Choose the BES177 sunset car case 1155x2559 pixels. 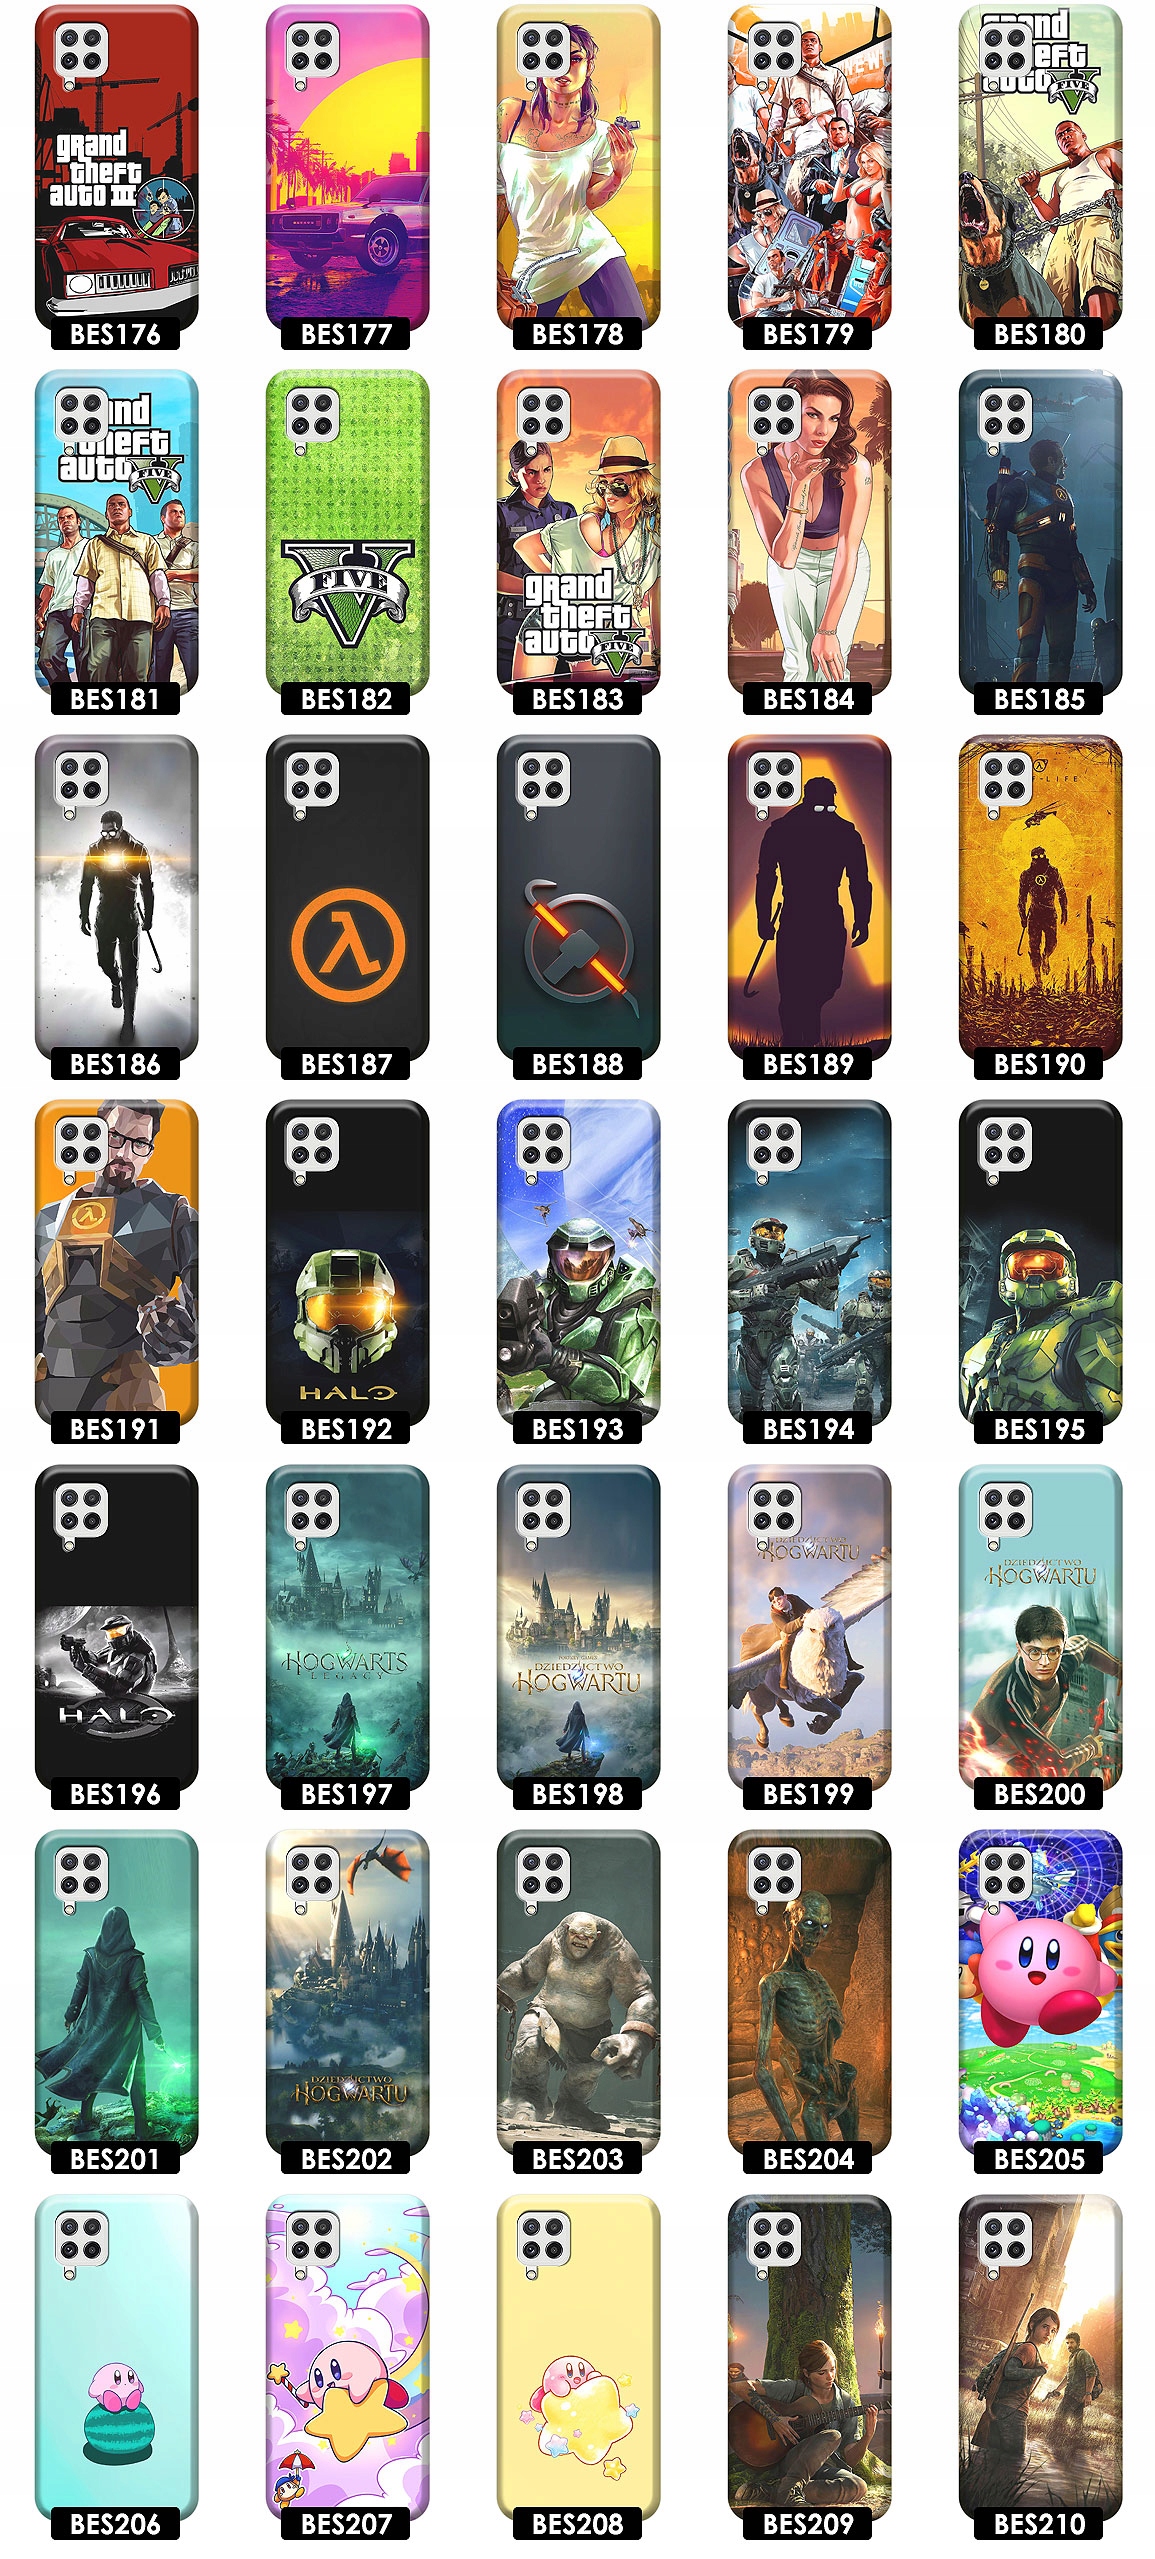click(x=347, y=168)
